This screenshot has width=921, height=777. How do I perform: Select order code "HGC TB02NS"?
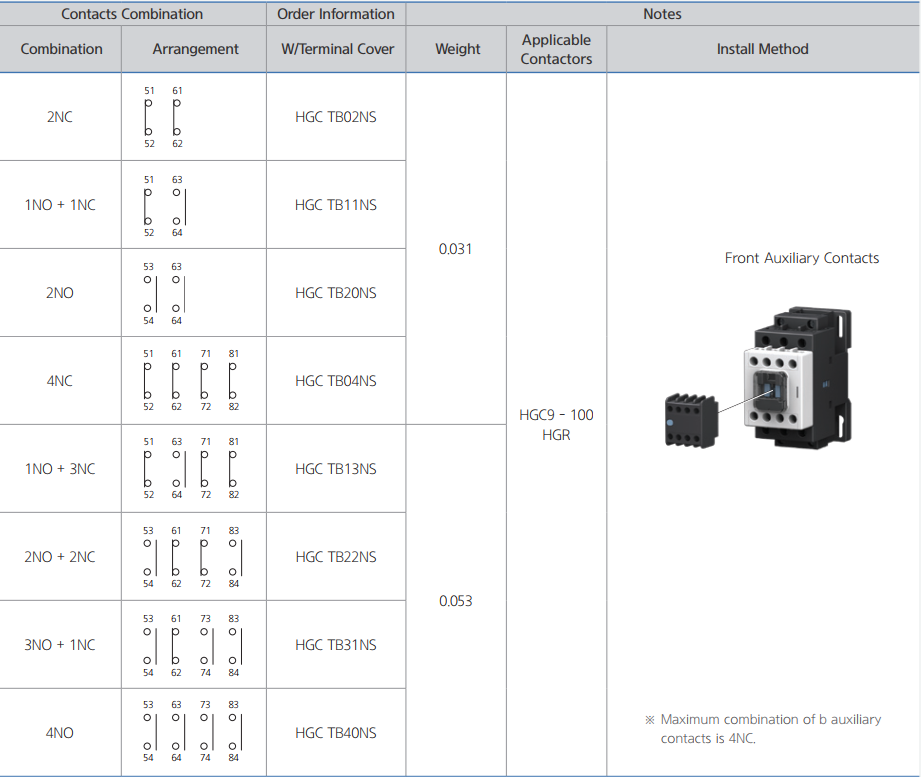pyautogui.click(x=335, y=117)
